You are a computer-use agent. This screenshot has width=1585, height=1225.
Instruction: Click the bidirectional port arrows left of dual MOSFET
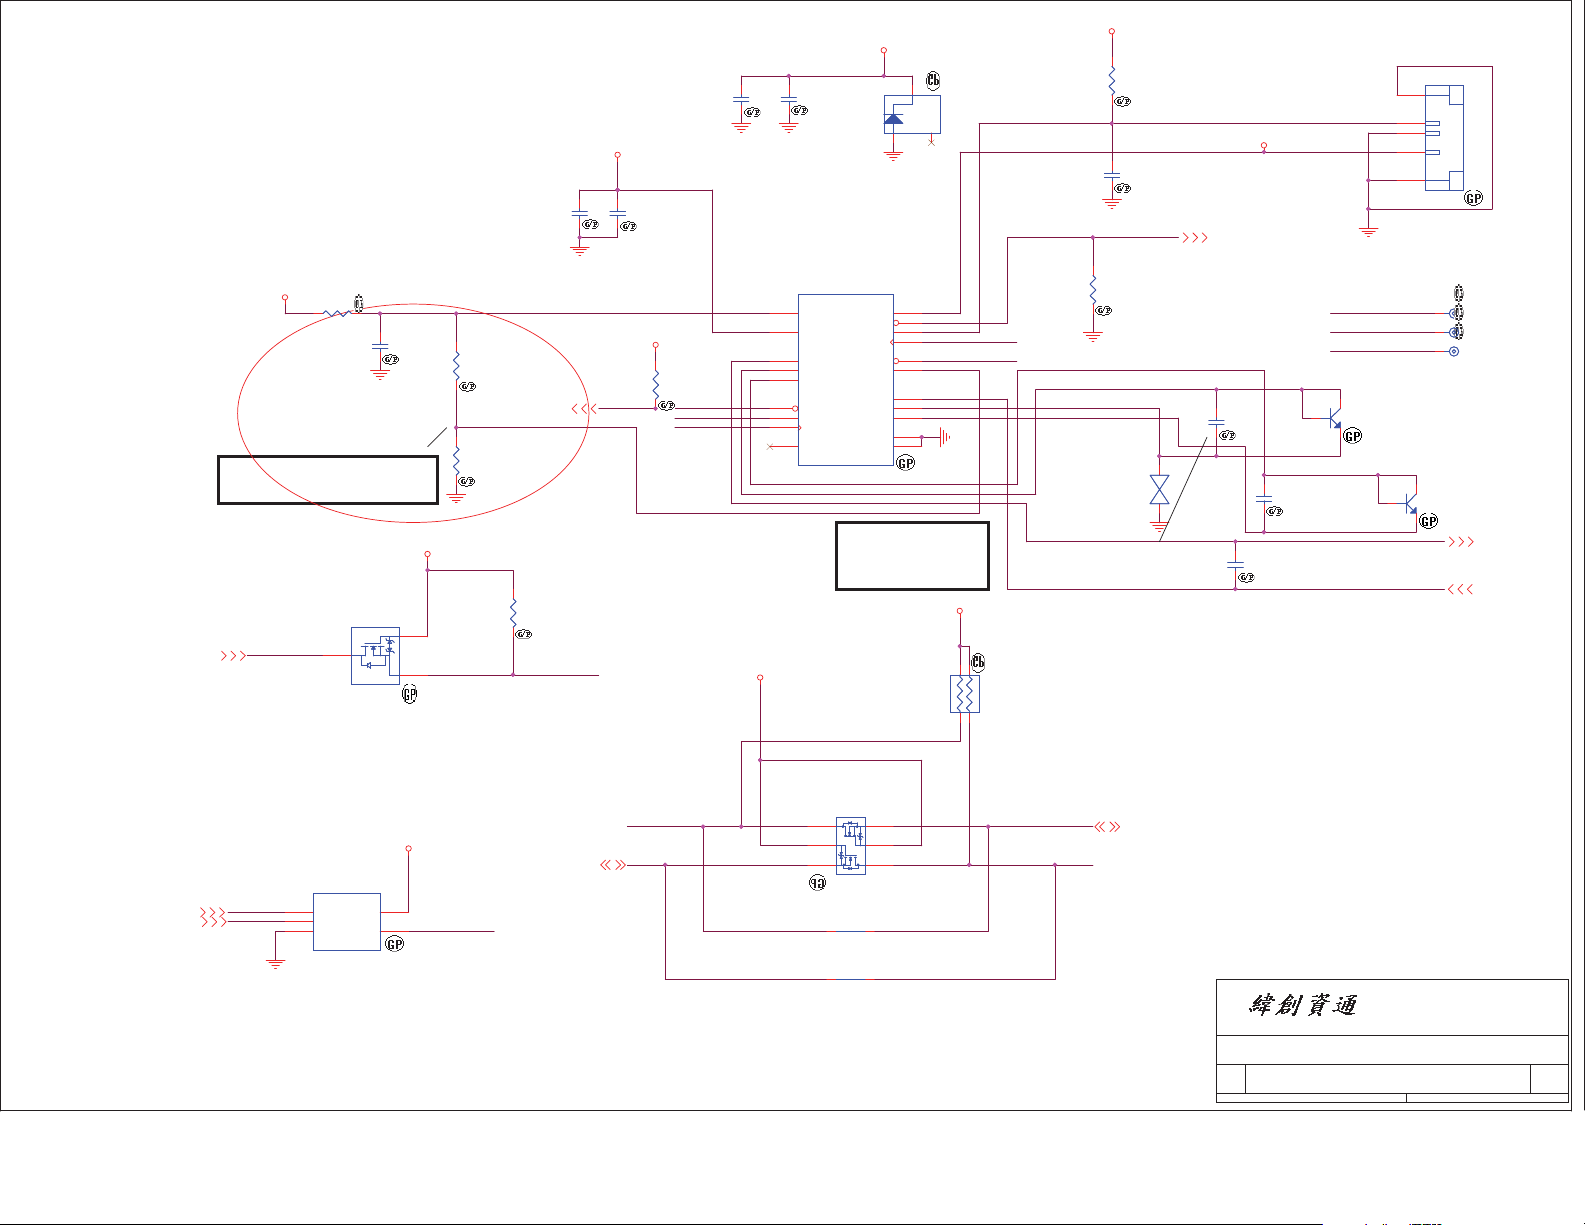click(613, 865)
